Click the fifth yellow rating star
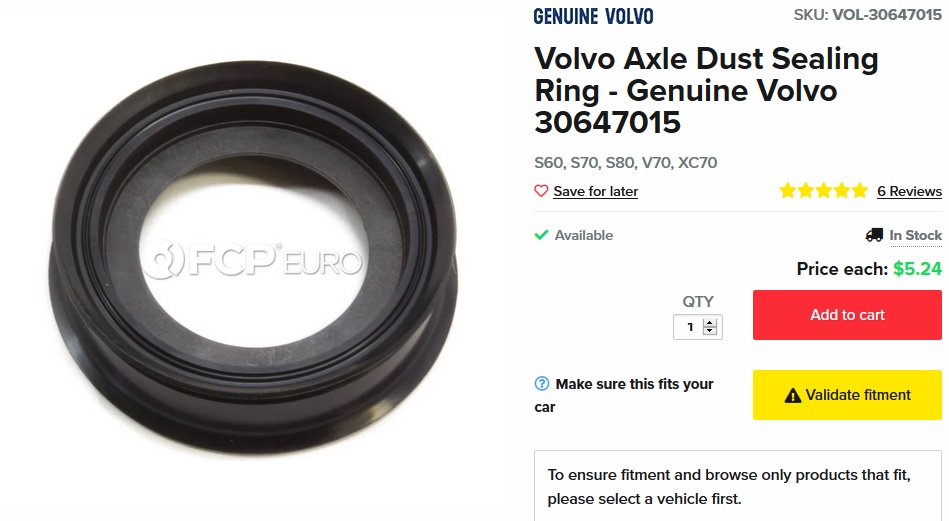Viewport: 949px width, 521px height. pos(860,191)
